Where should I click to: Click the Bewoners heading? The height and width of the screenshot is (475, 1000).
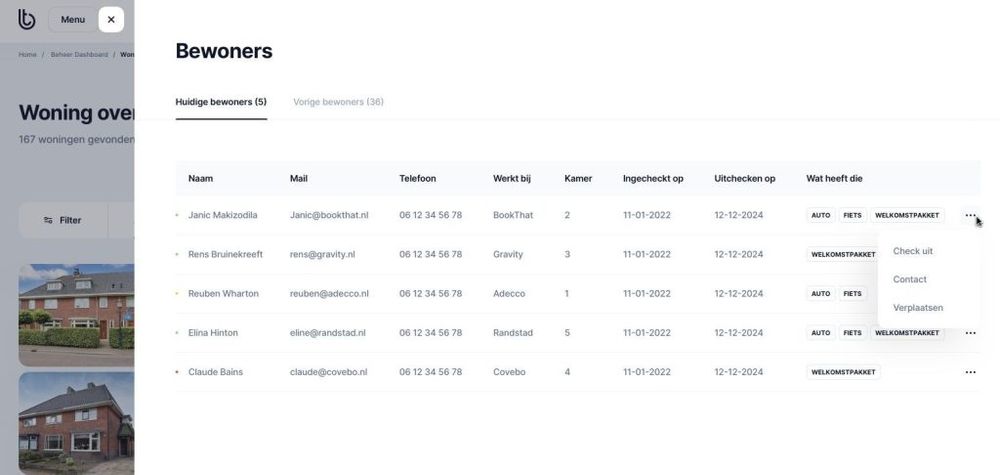click(224, 51)
